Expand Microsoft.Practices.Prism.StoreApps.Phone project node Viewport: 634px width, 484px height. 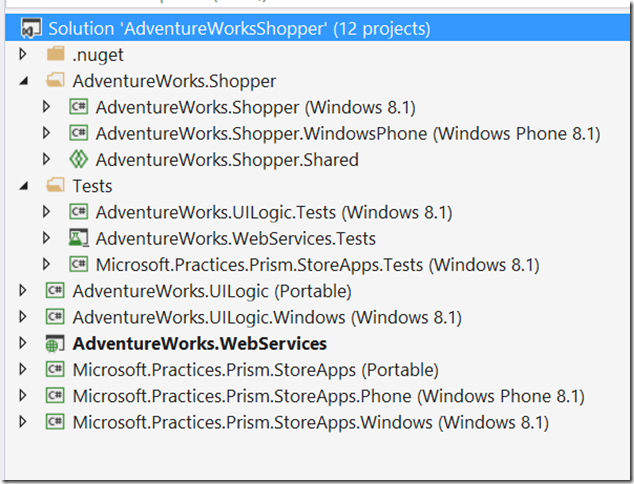click(x=23, y=396)
